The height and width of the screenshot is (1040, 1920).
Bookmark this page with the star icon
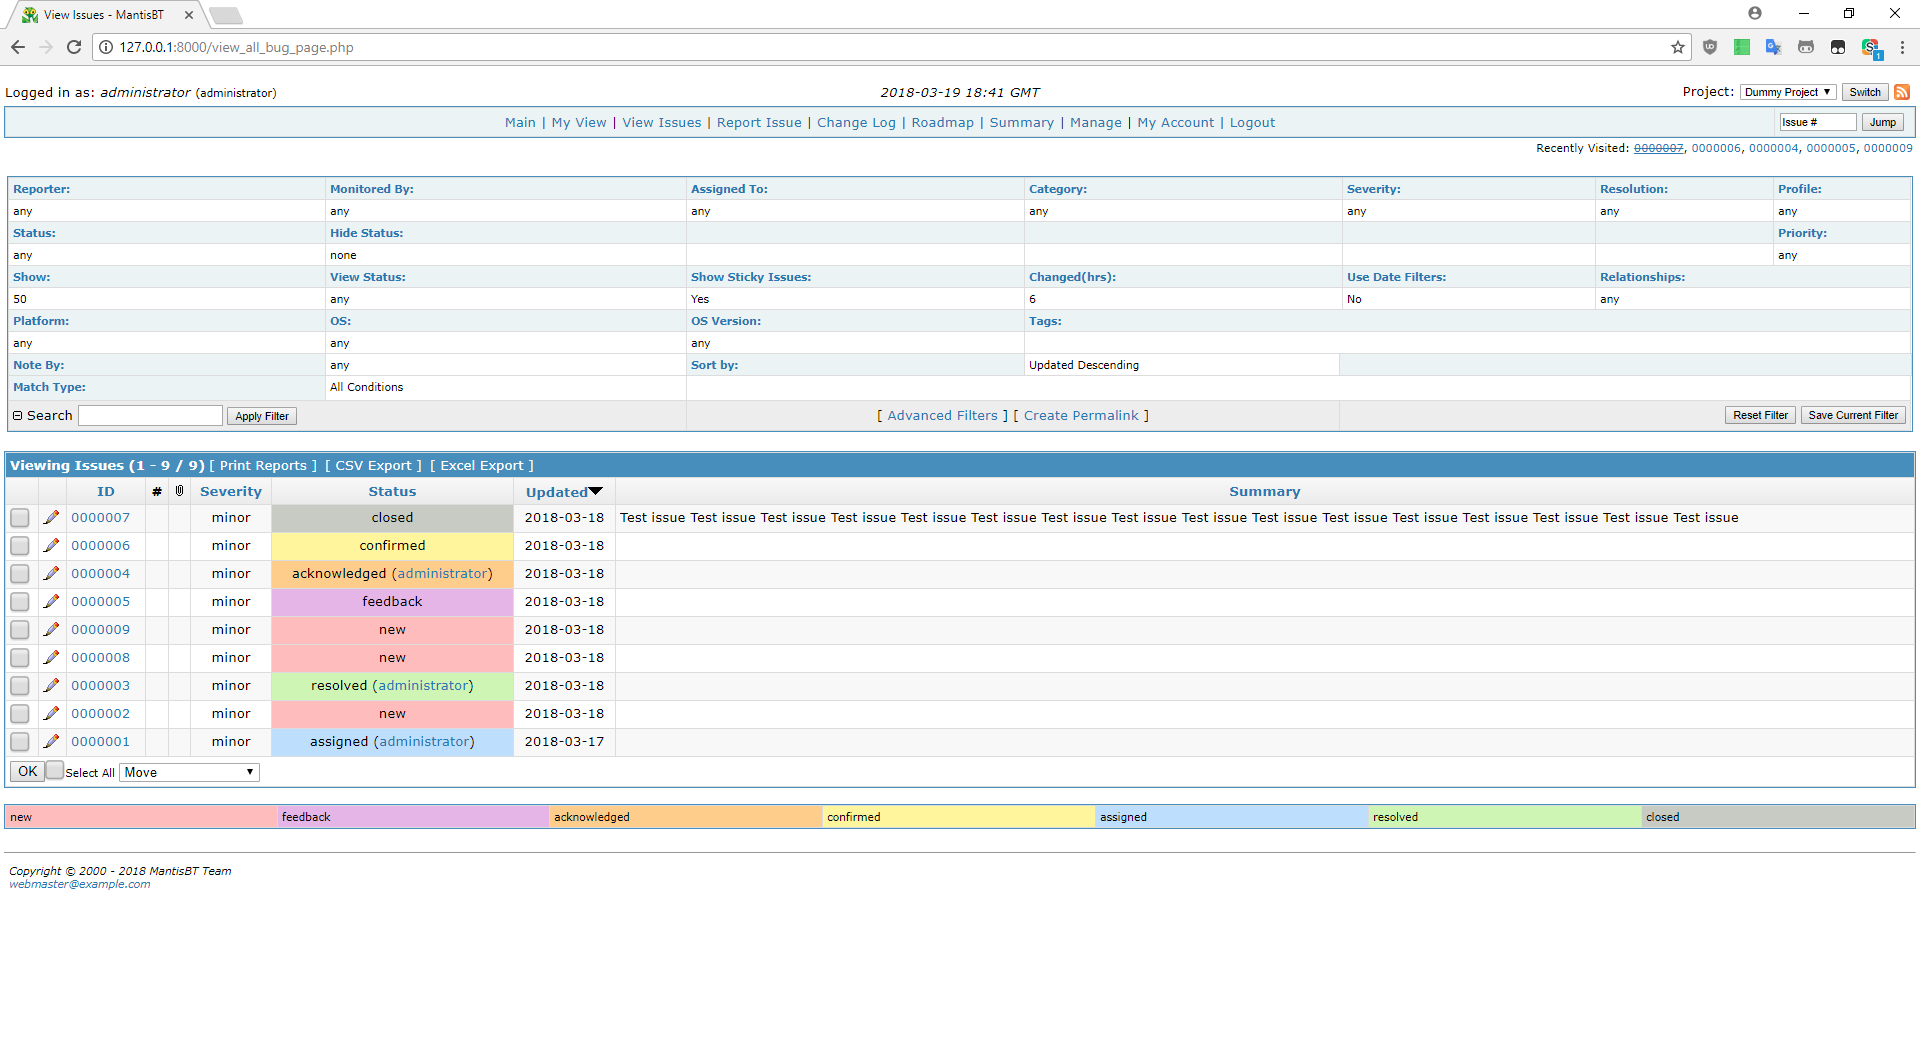click(x=1677, y=47)
